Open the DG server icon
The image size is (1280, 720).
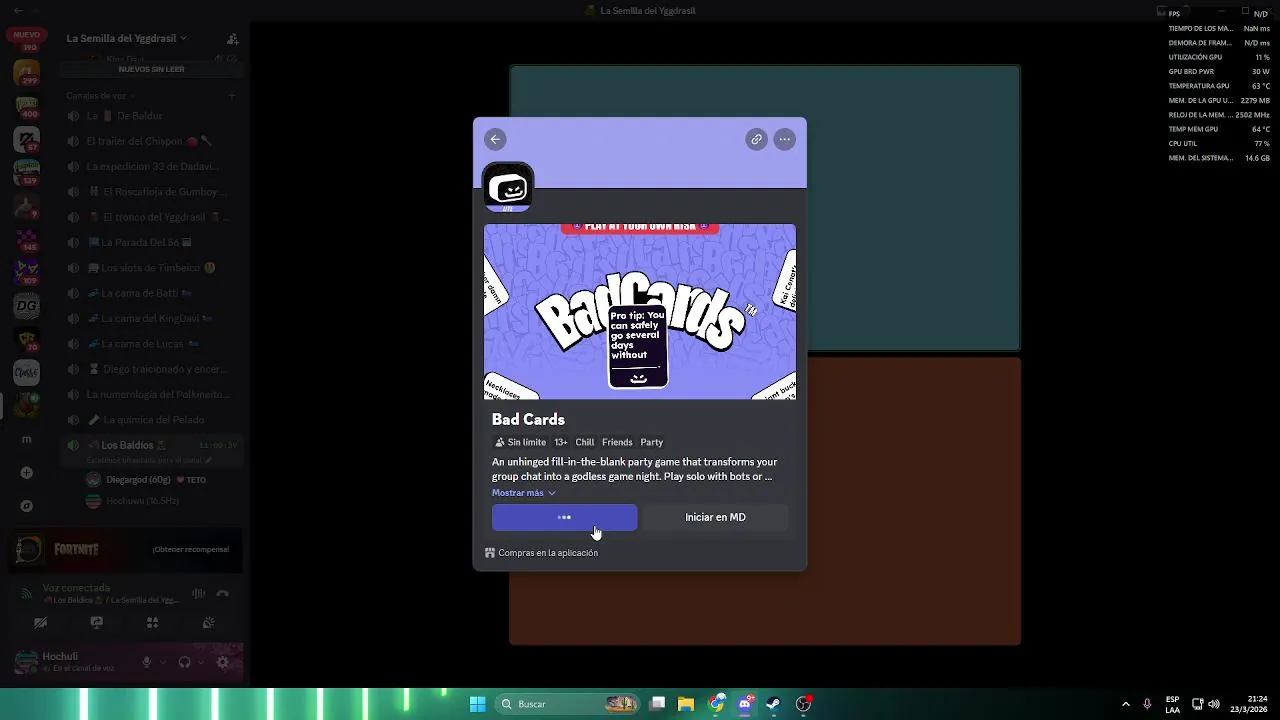tap(27, 307)
